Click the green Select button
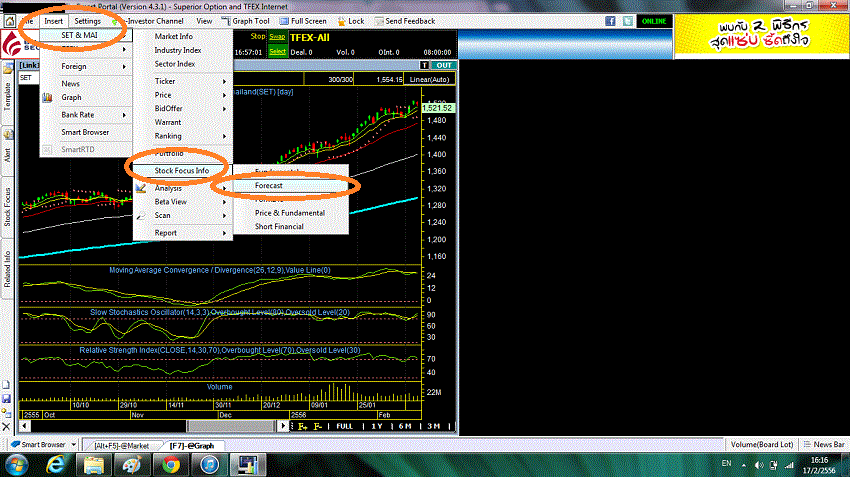This screenshot has width=850, height=477. click(278, 51)
